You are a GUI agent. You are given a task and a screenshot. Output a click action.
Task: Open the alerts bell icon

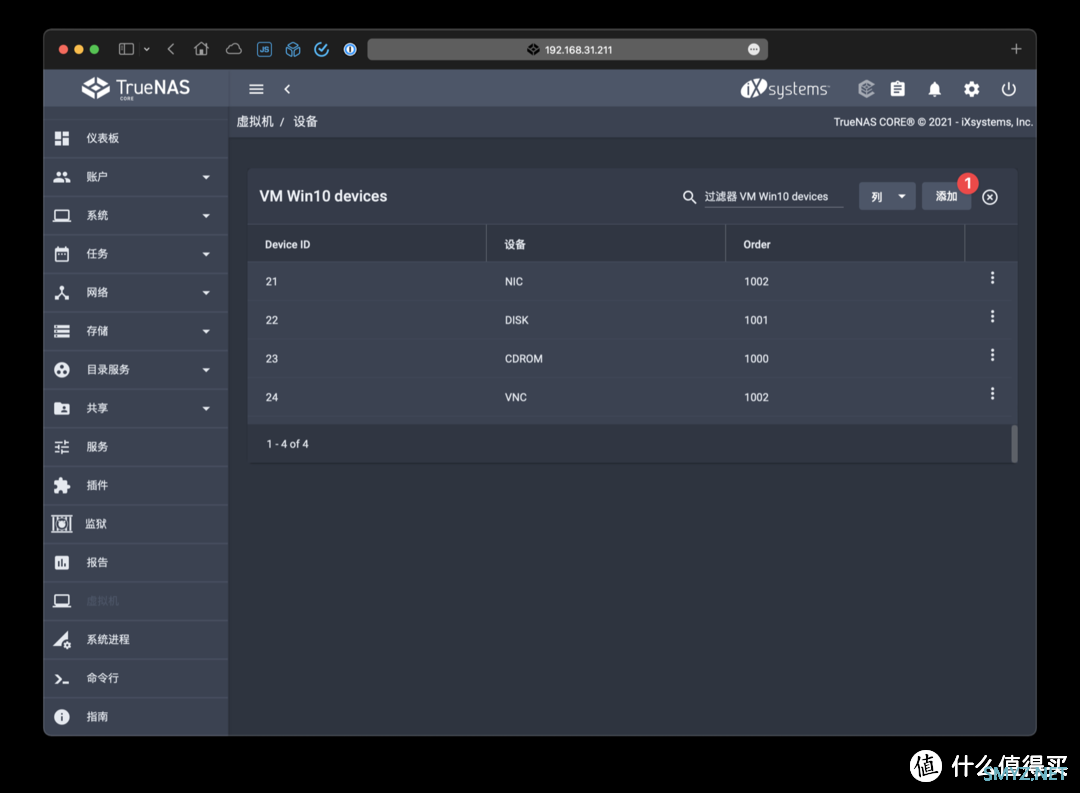point(935,89)
